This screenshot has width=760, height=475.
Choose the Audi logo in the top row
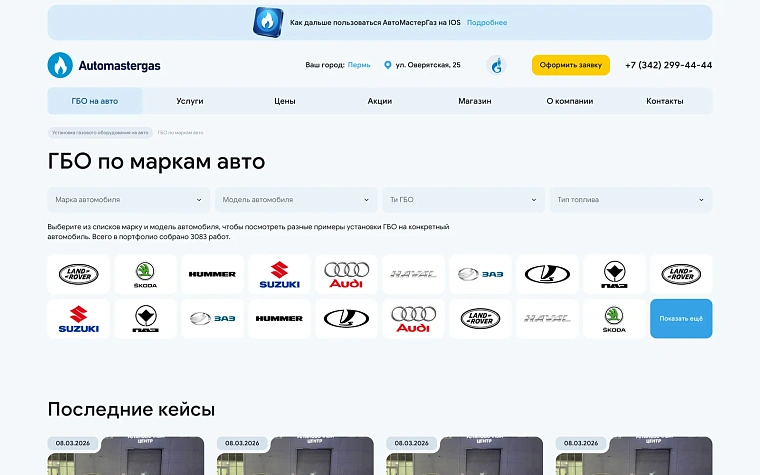coord(346,274)
